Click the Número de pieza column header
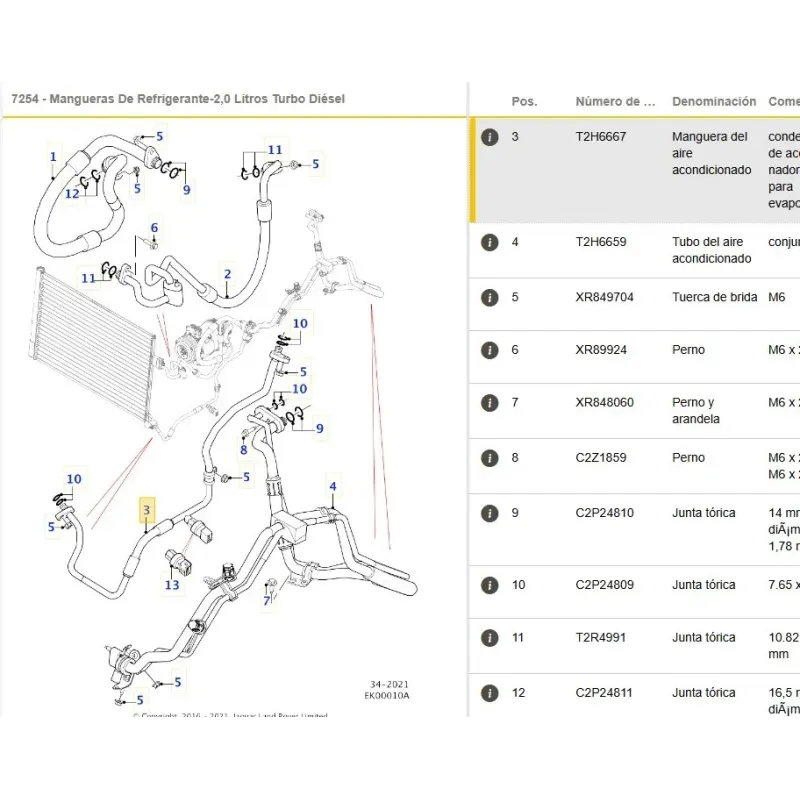 tap(615, 101)
